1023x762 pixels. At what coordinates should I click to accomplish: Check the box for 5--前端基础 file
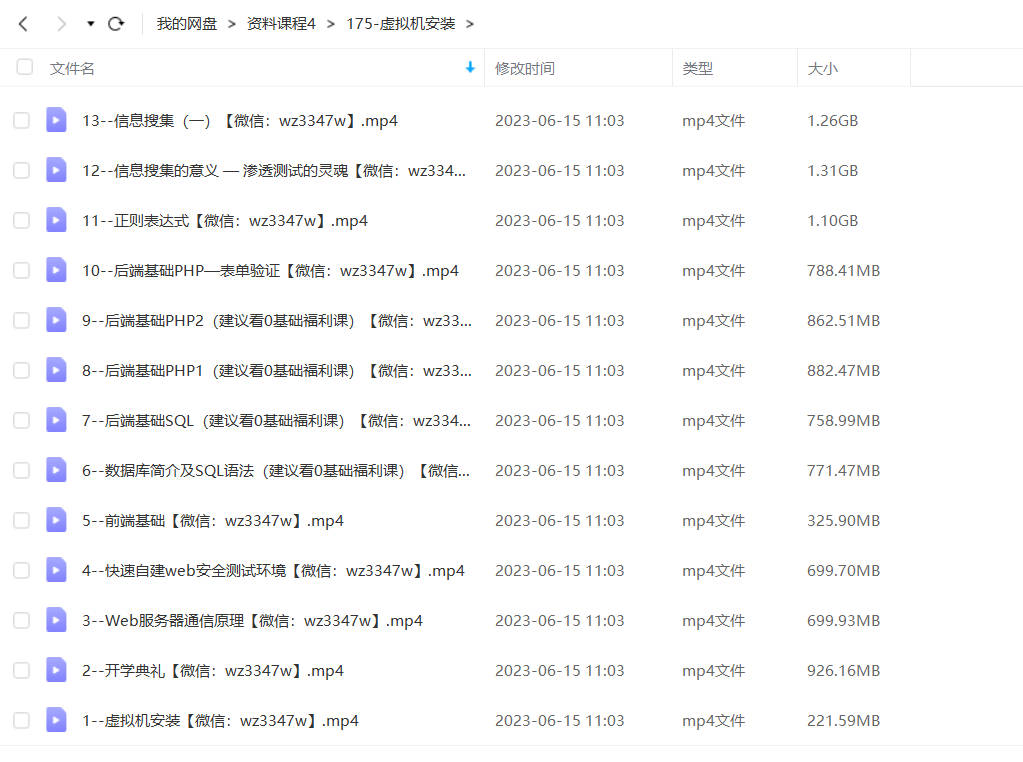22,521
